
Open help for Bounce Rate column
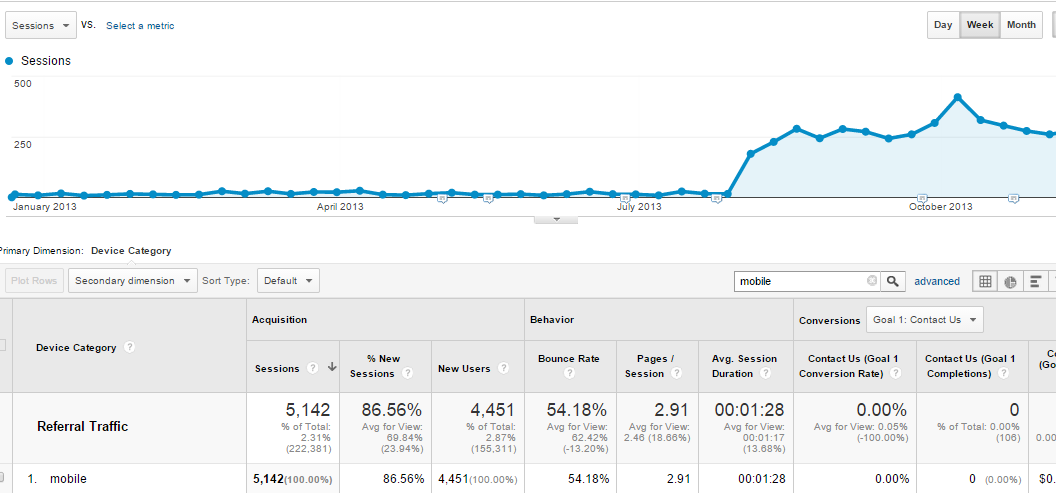tap(569, 373)
